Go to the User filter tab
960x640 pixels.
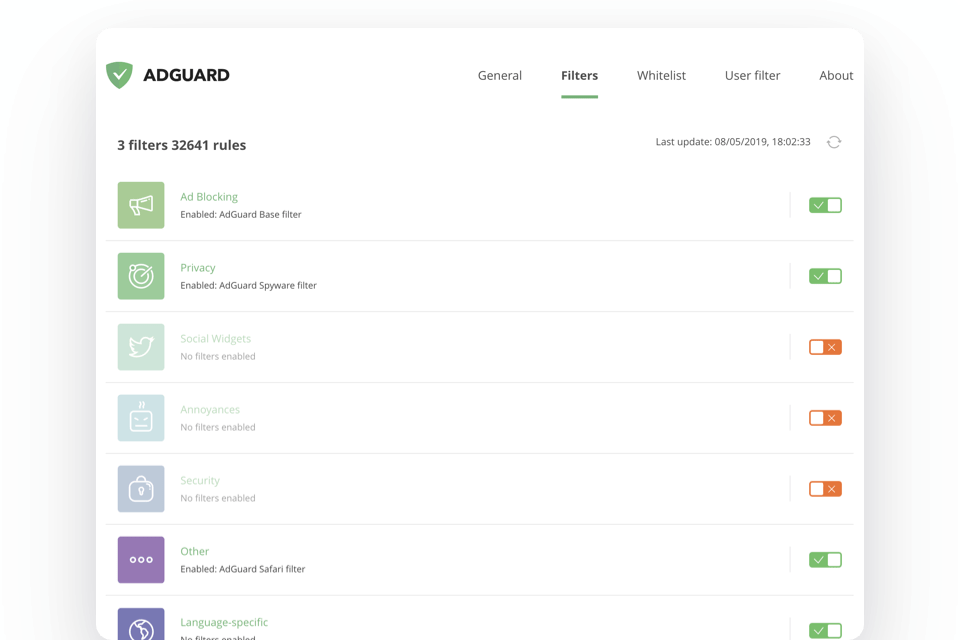click(752, 75)
